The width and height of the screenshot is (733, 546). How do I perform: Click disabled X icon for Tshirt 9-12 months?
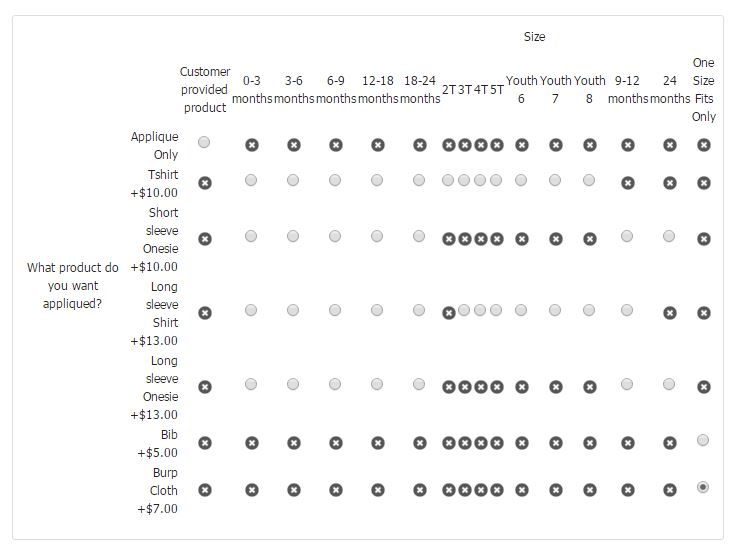pos(628,183)
